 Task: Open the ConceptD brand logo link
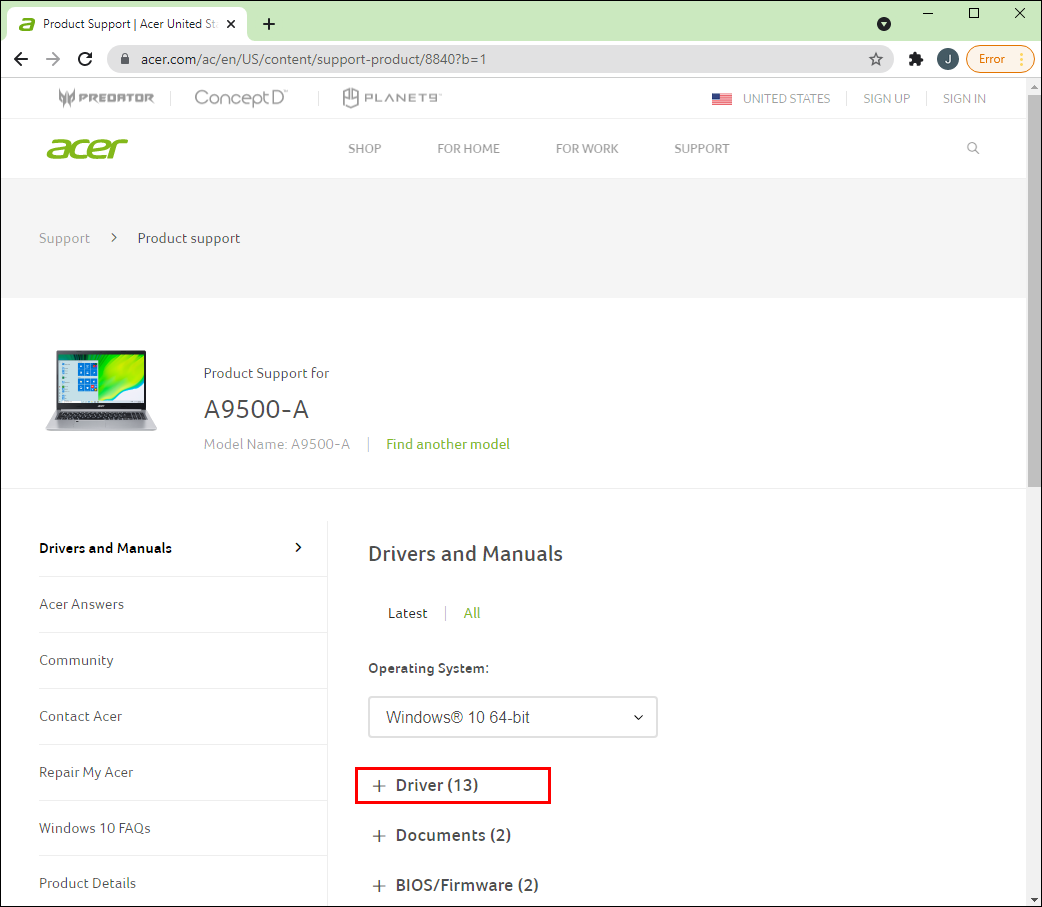[241, 98]
